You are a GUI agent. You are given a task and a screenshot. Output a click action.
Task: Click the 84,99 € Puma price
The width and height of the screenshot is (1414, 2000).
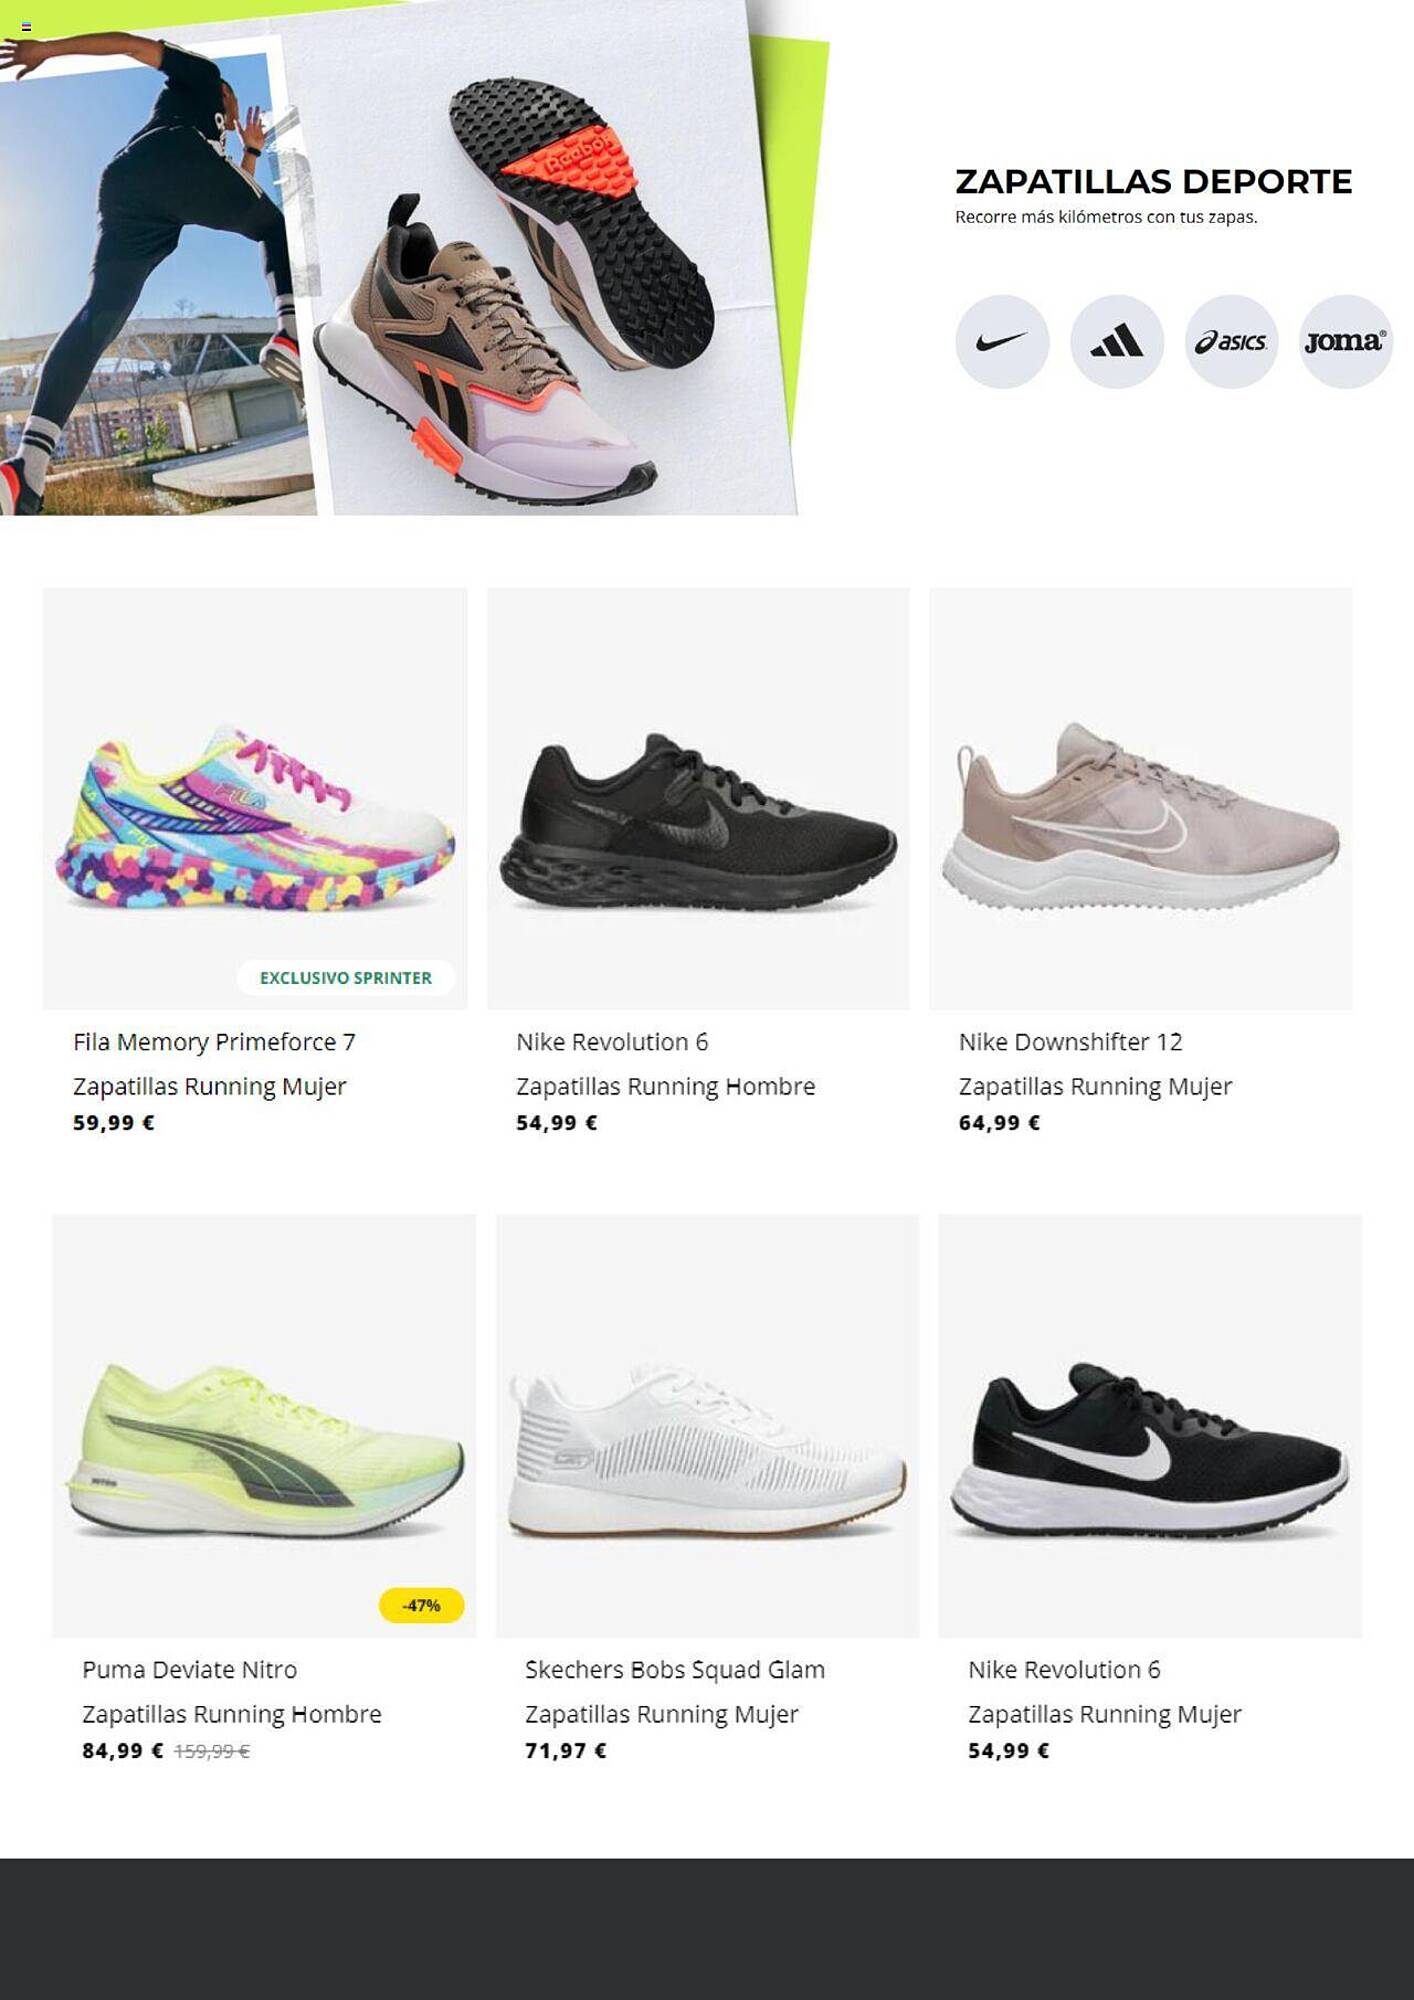[x=122, y=1751]
